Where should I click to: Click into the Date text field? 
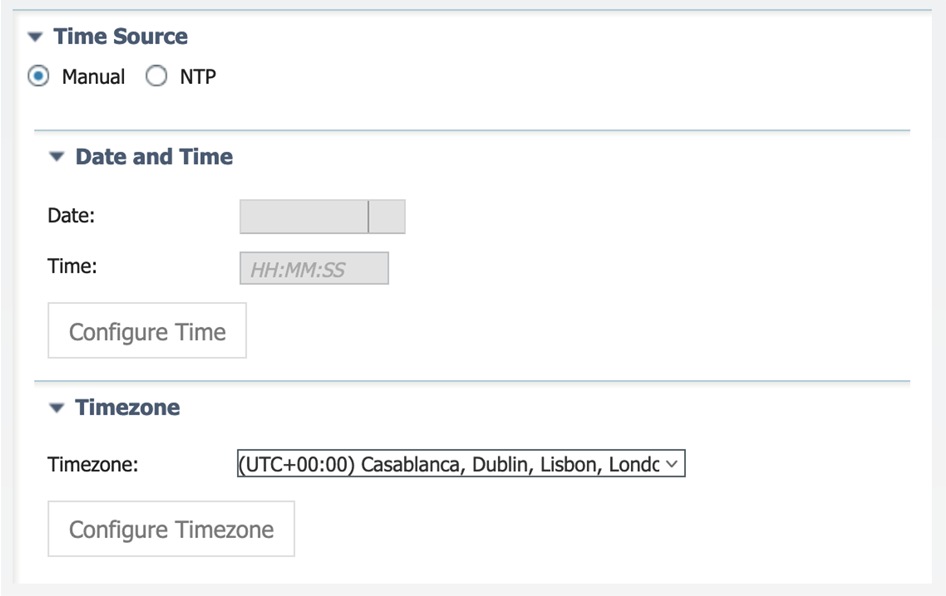pyautogui.click(x=304, y=216)
